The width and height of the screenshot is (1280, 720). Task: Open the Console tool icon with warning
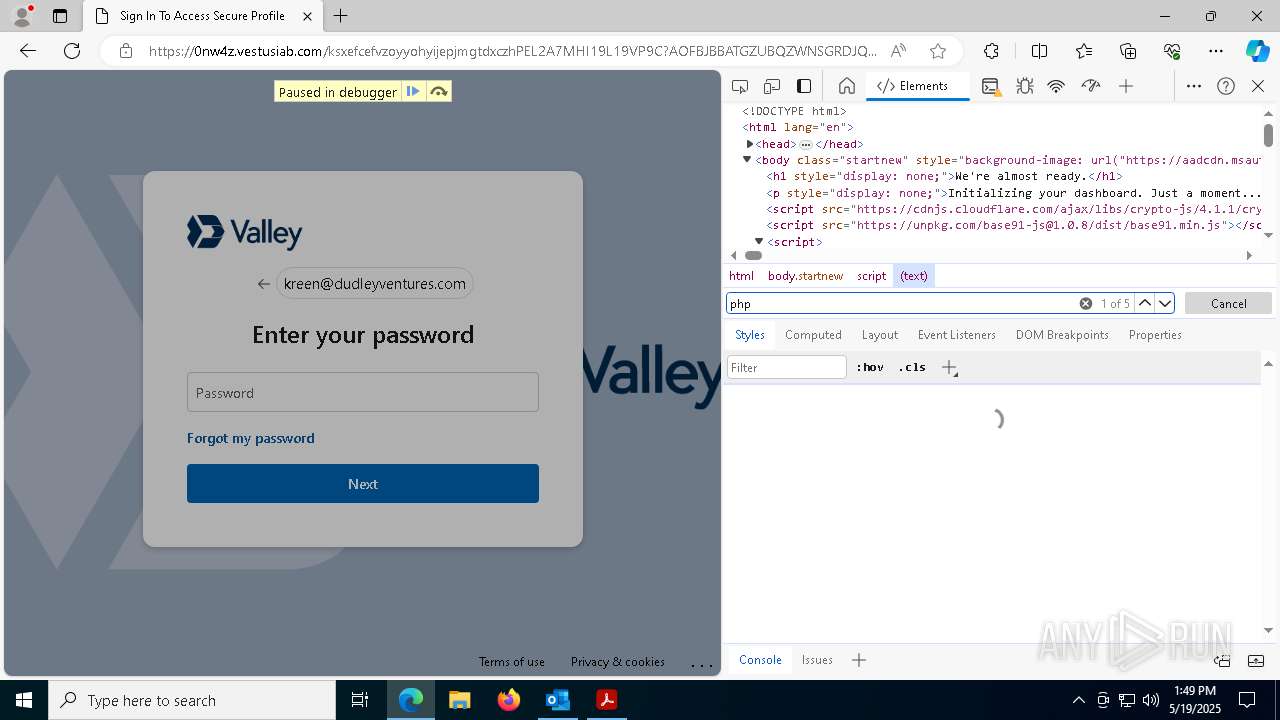tap(990, 86)
